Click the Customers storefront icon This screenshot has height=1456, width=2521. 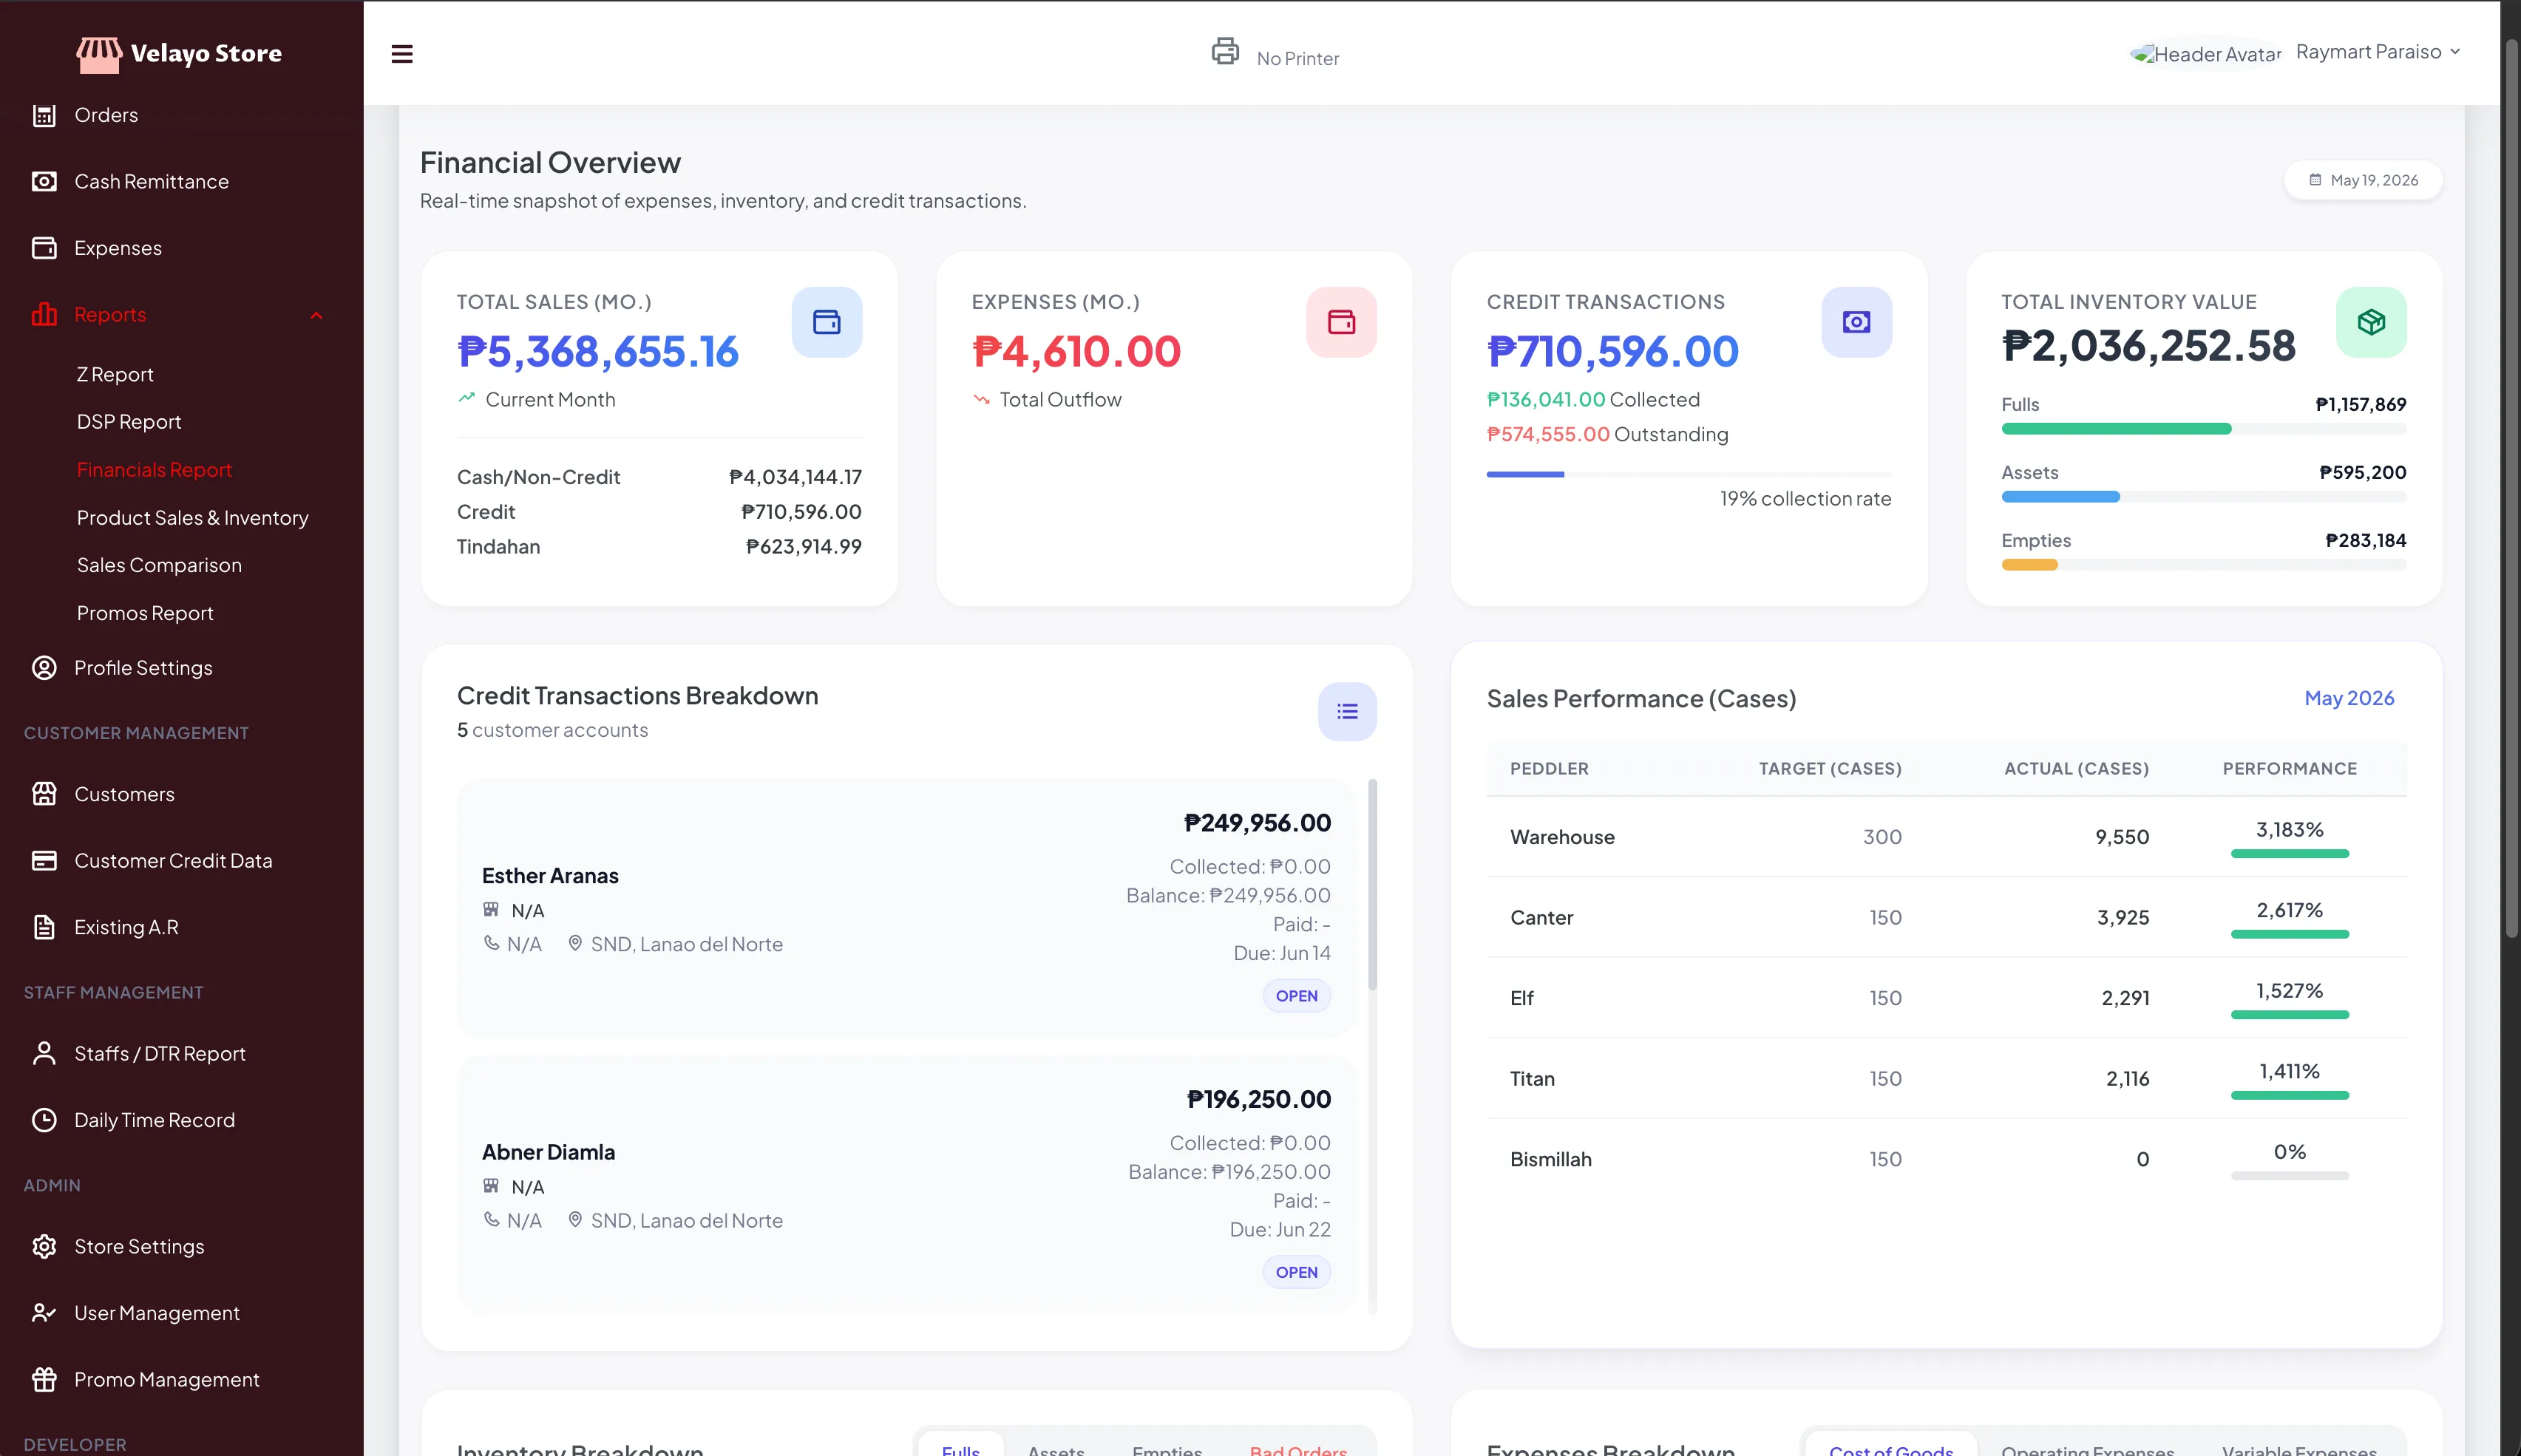click(x=44, y=793)
